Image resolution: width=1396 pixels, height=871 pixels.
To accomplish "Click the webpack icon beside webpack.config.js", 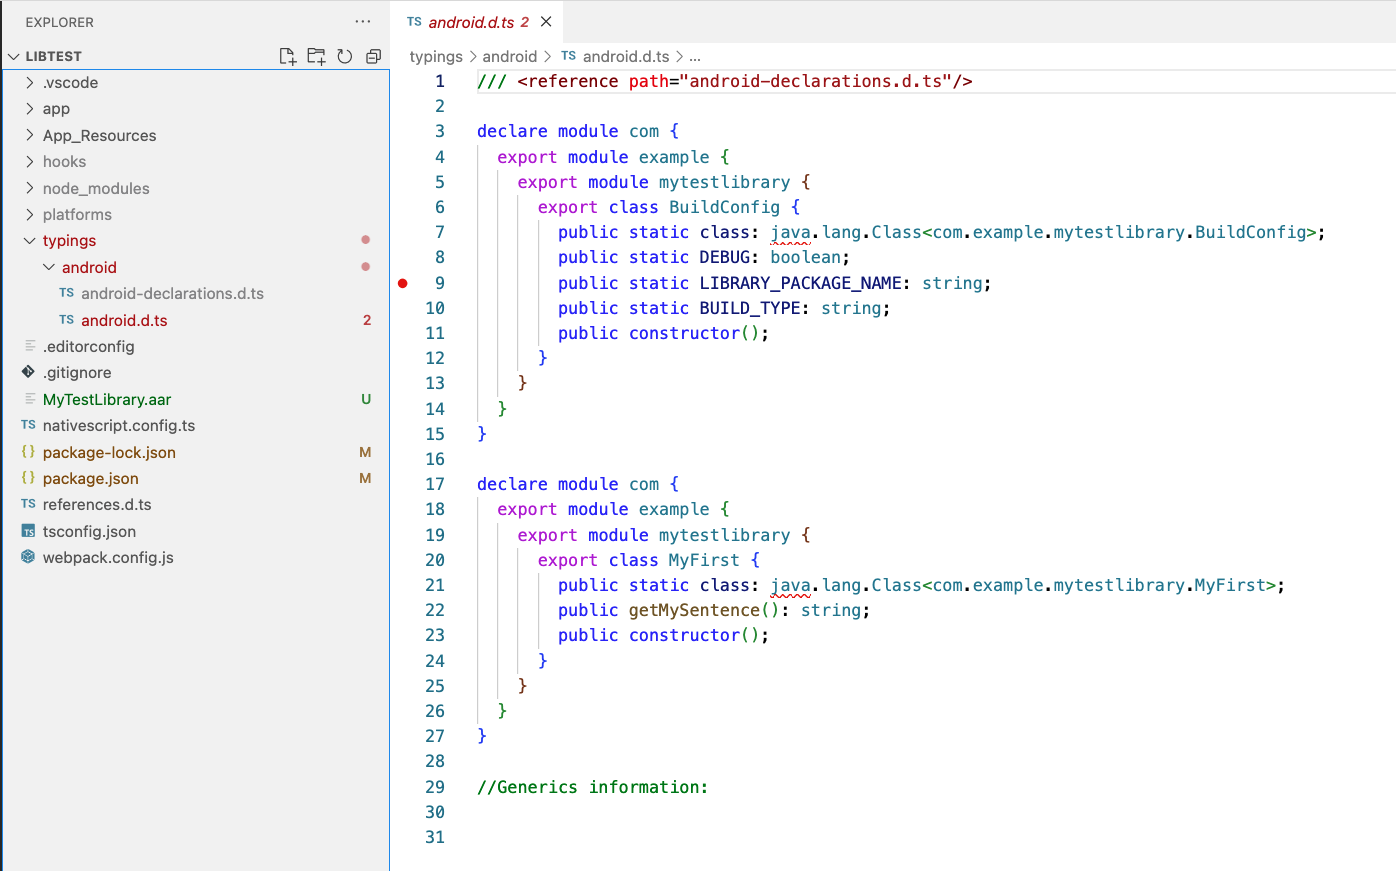I will (28, 557).
